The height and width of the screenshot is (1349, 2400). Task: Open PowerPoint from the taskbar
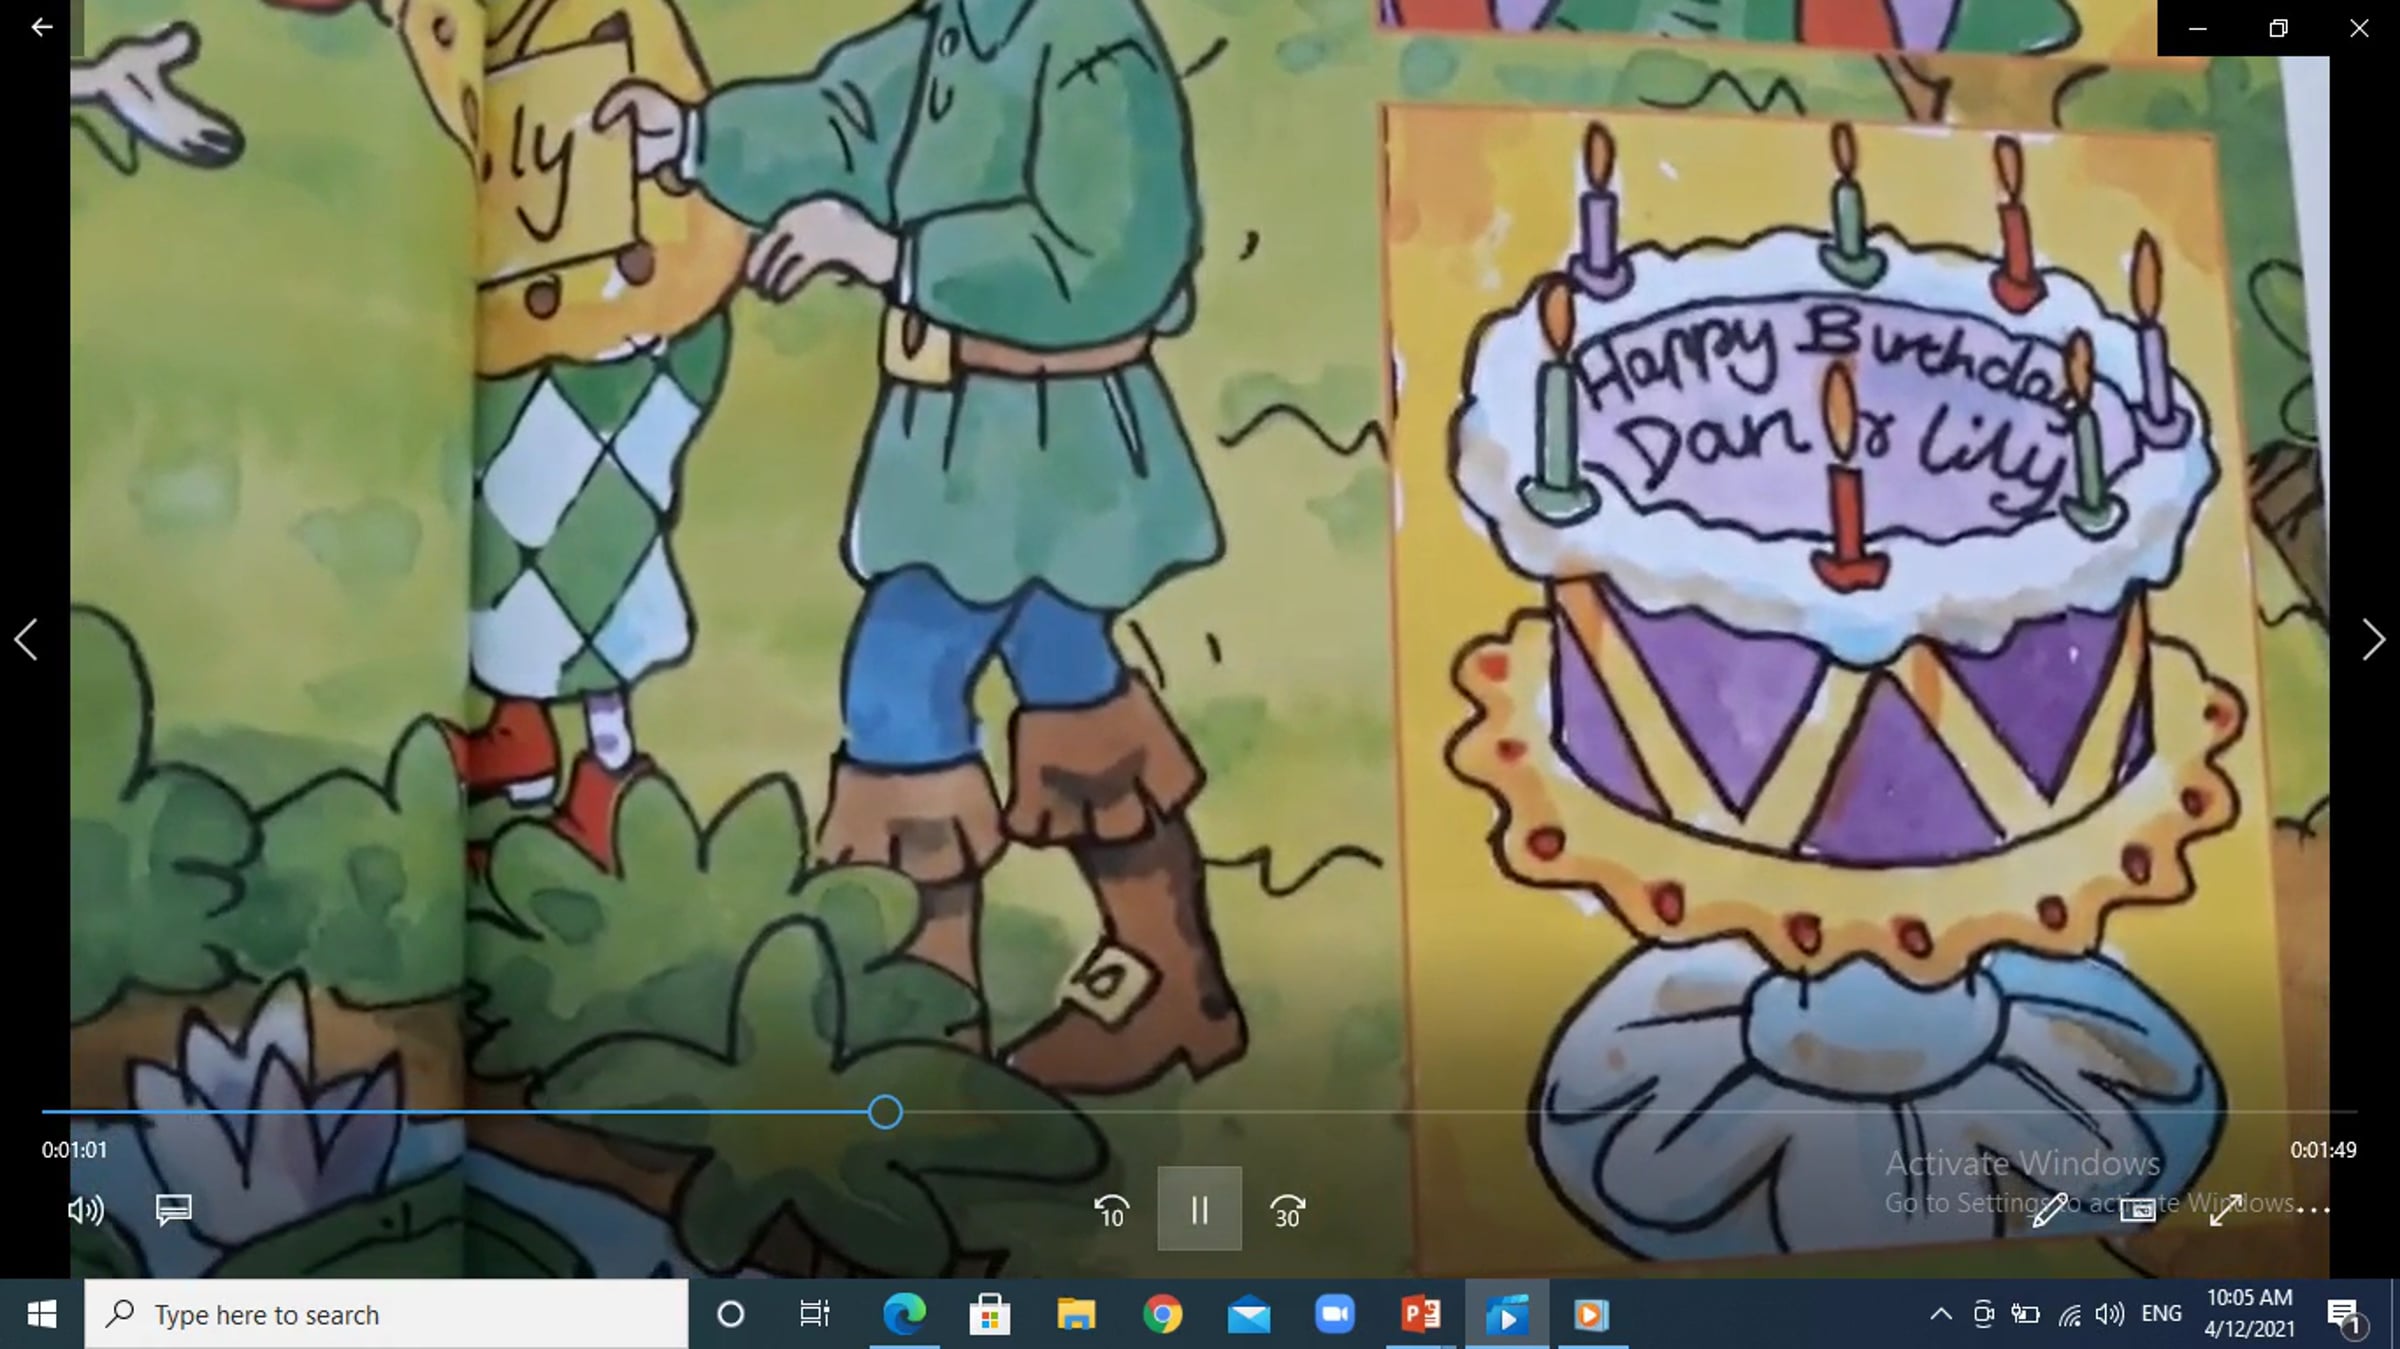pos(1421,1314)
